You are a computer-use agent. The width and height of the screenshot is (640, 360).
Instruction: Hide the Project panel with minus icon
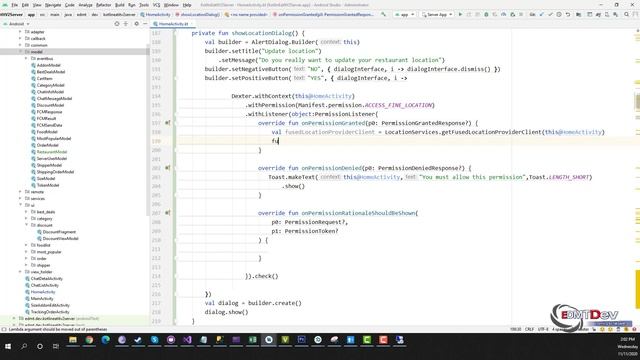(145, 24)
